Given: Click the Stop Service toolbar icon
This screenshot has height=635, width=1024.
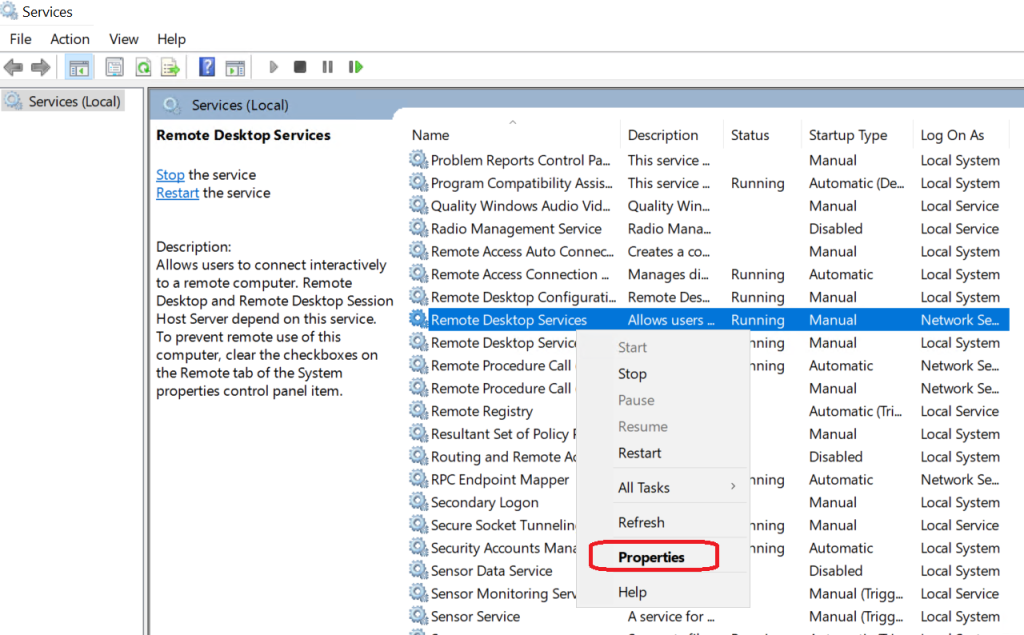Looking at the screenshot, I should 299,66.
